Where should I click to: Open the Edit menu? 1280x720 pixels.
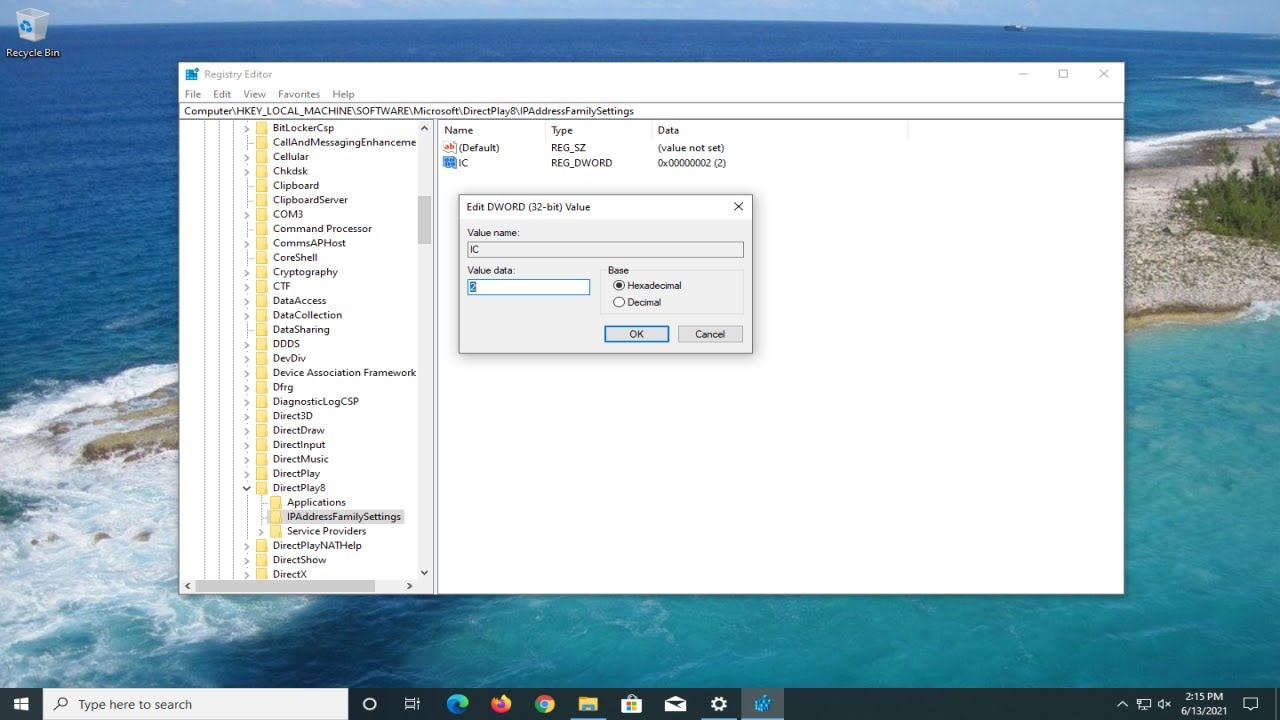222,94
